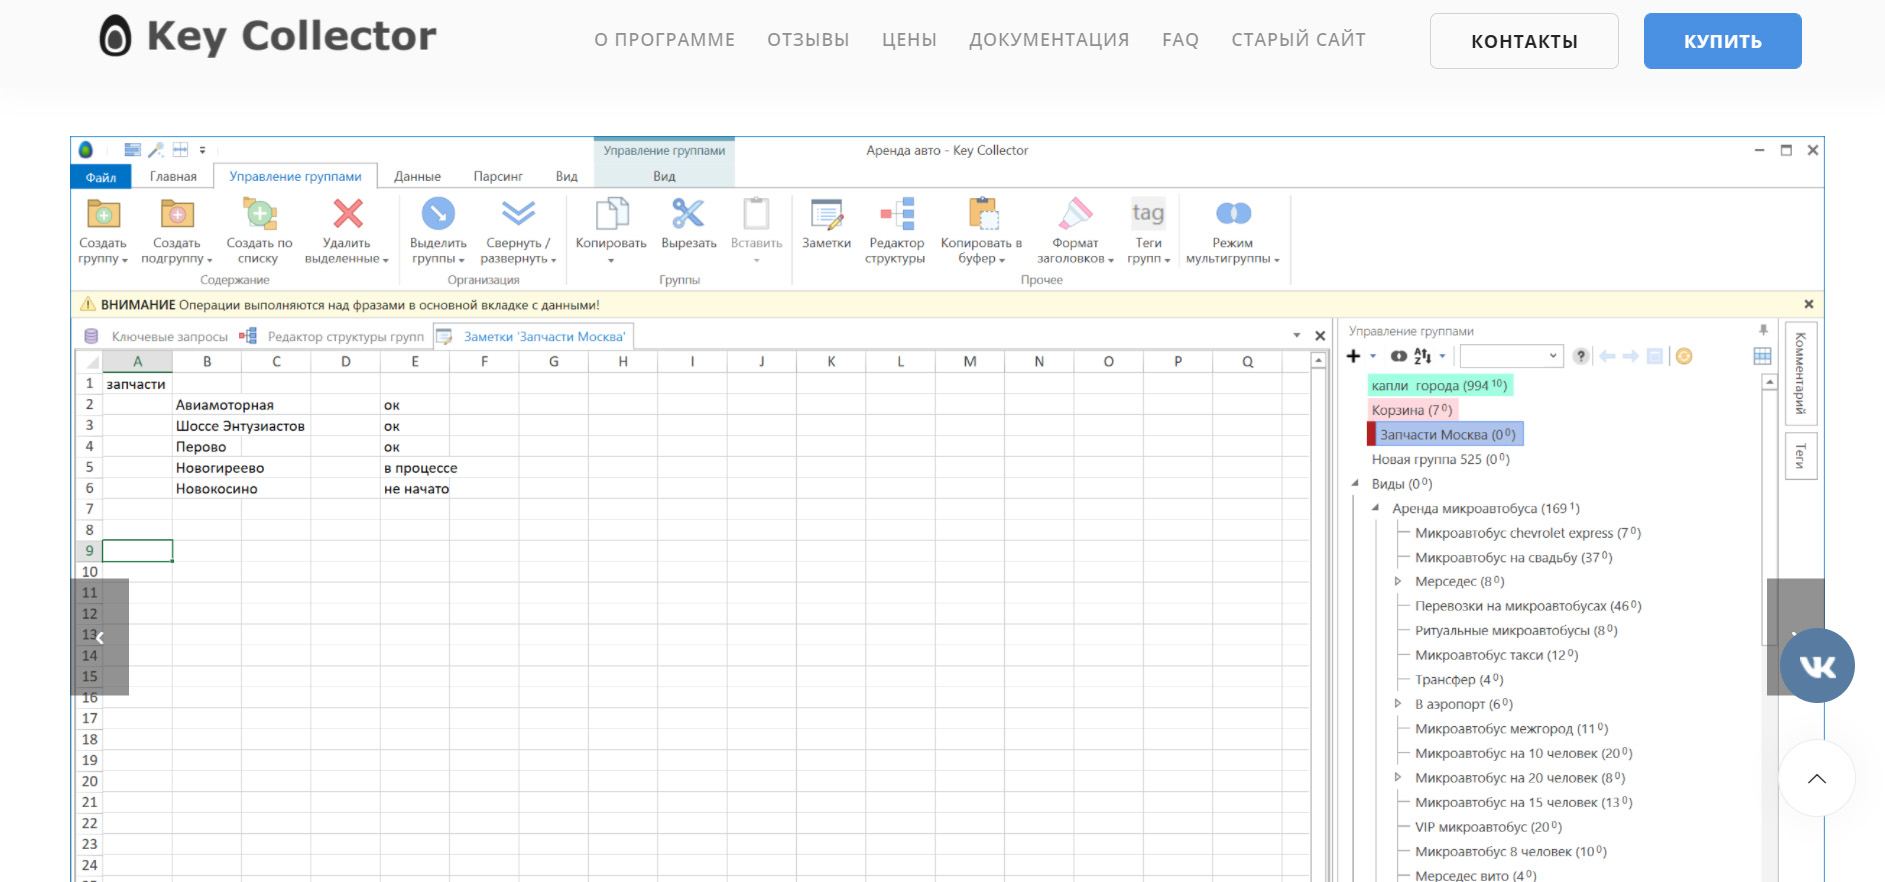Open Заметки via its ribbon icon
This screenshot has height=882, width=1885.
tap(826, 214)
